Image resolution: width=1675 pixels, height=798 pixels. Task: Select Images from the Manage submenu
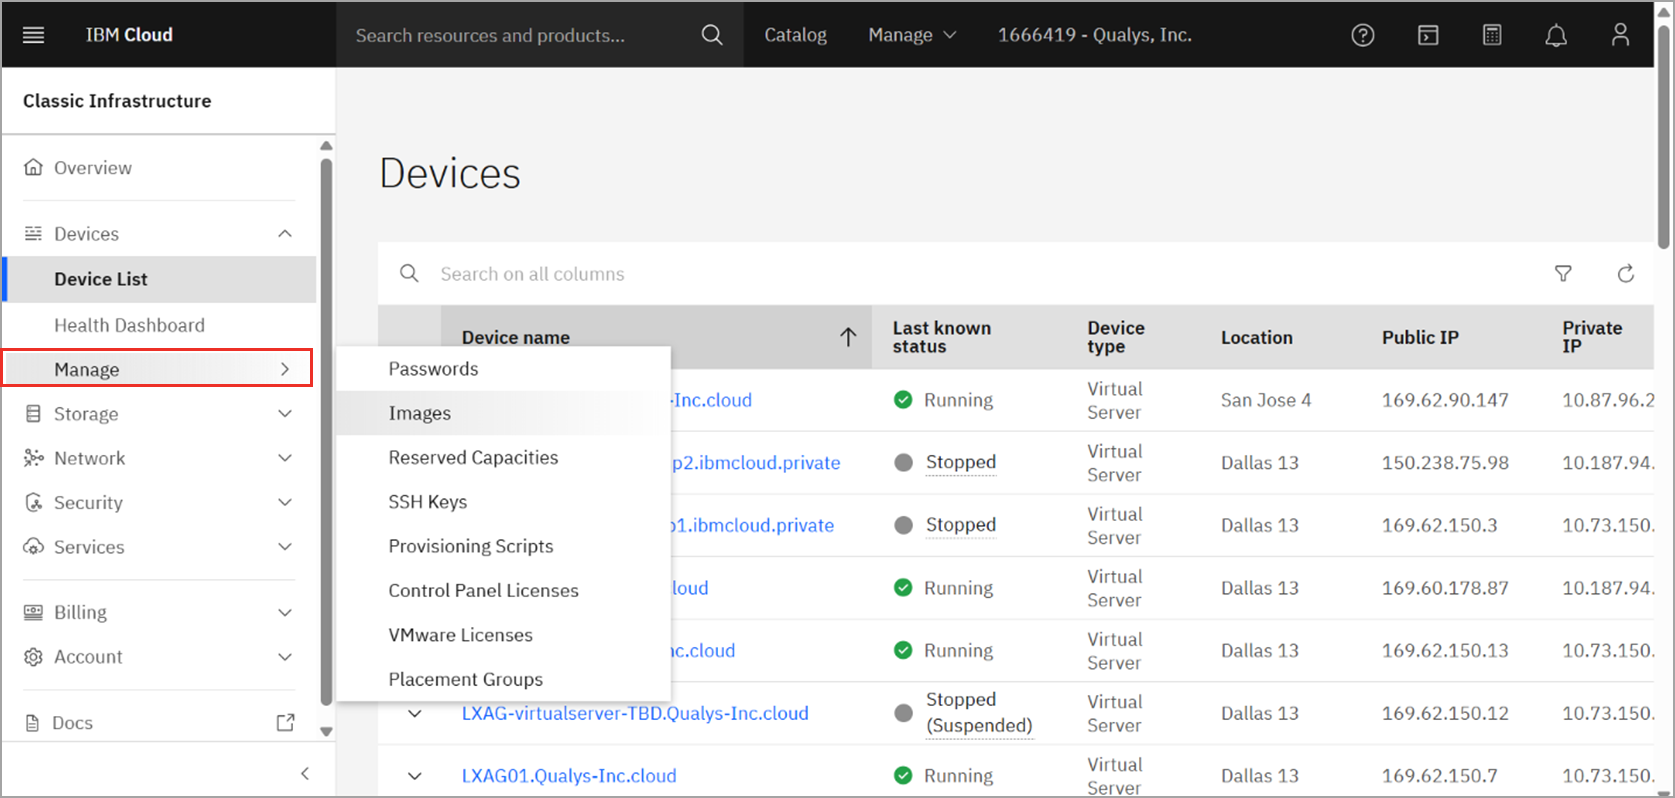420,413
